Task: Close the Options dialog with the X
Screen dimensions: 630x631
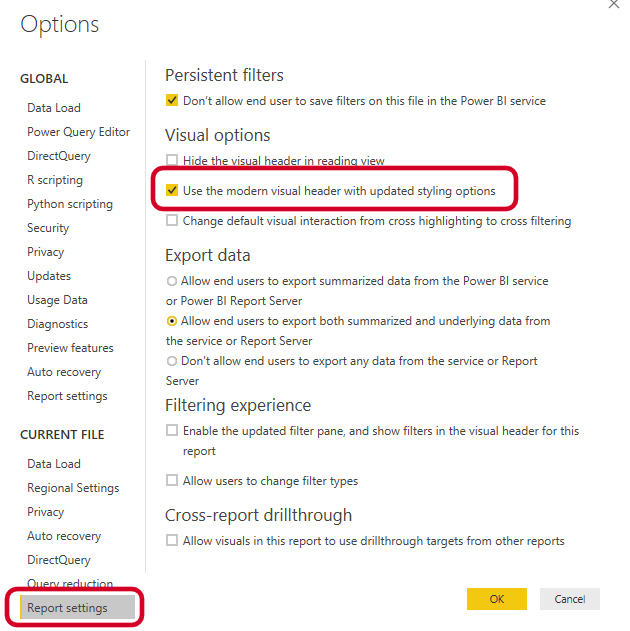Action: [x=614, y=4]
